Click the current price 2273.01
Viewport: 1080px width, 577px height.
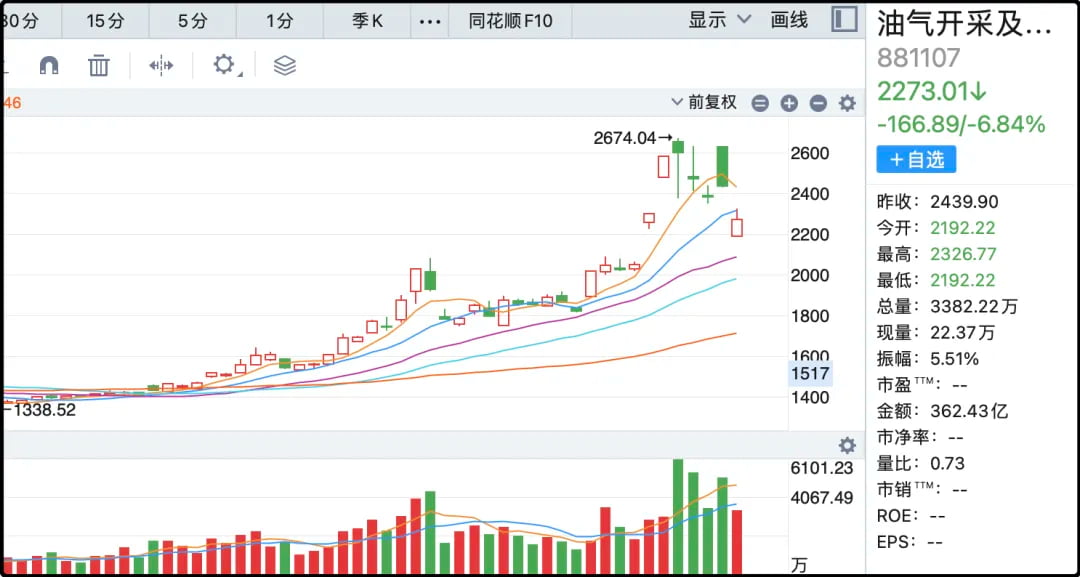(932, 91)
